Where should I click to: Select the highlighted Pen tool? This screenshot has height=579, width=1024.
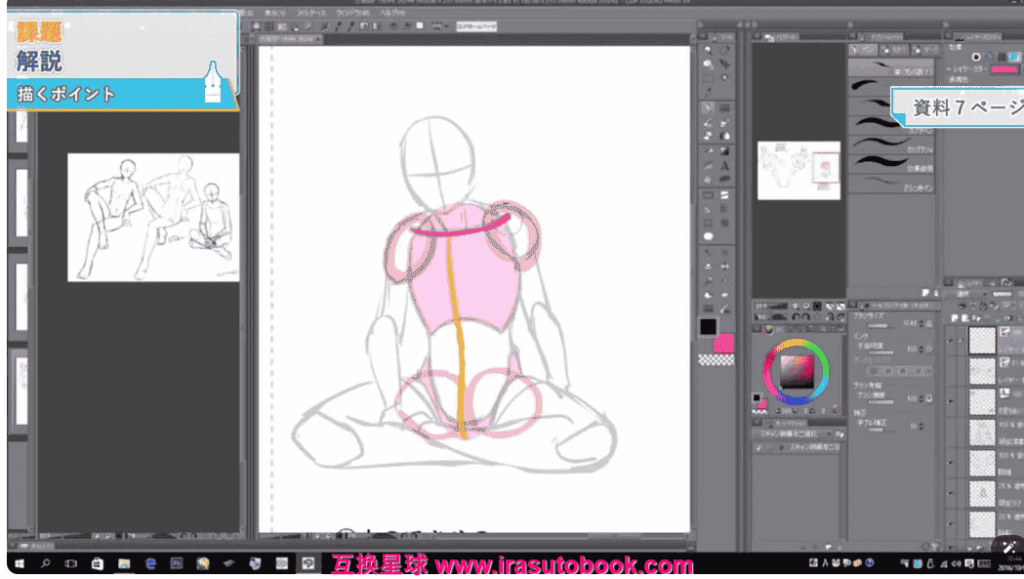709,108
